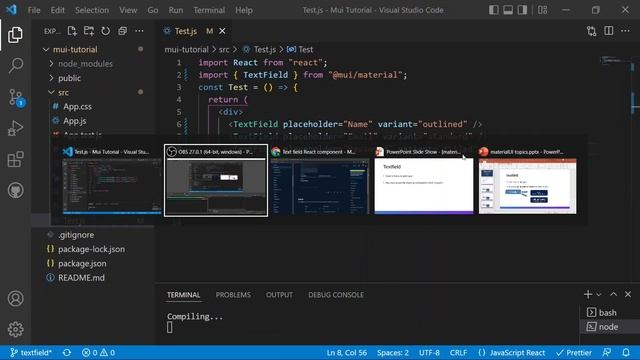This screenshot has height=360, width=640.
Task: Collapse all folders in Explorer
Action: (x=122, y=31)
